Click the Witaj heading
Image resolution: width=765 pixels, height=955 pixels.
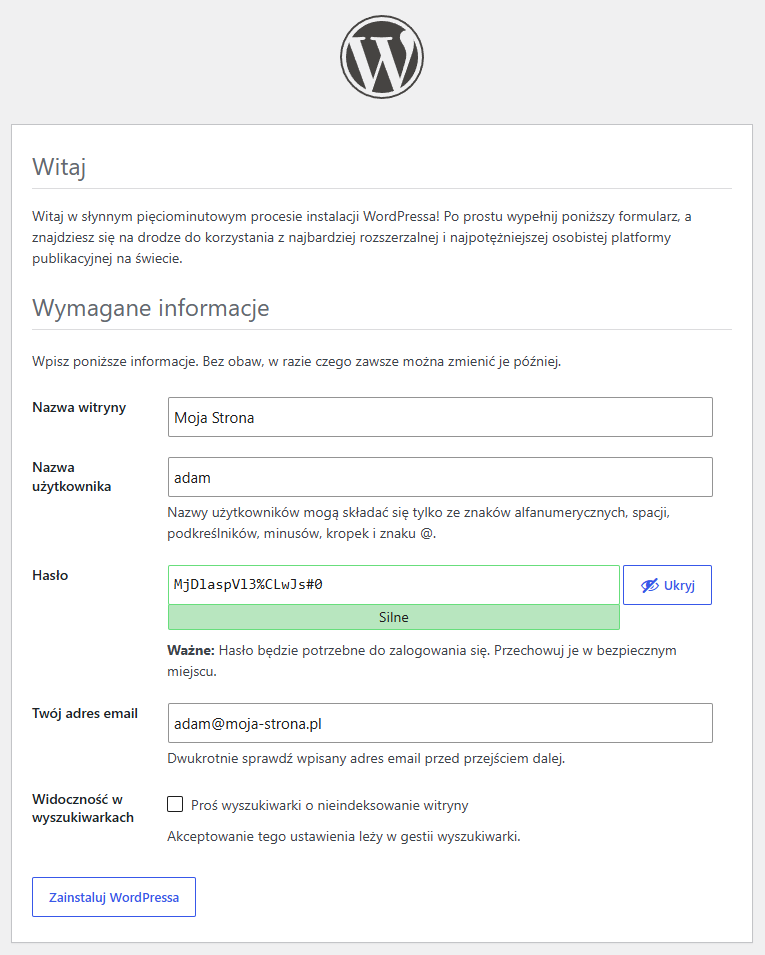(59, 167)
